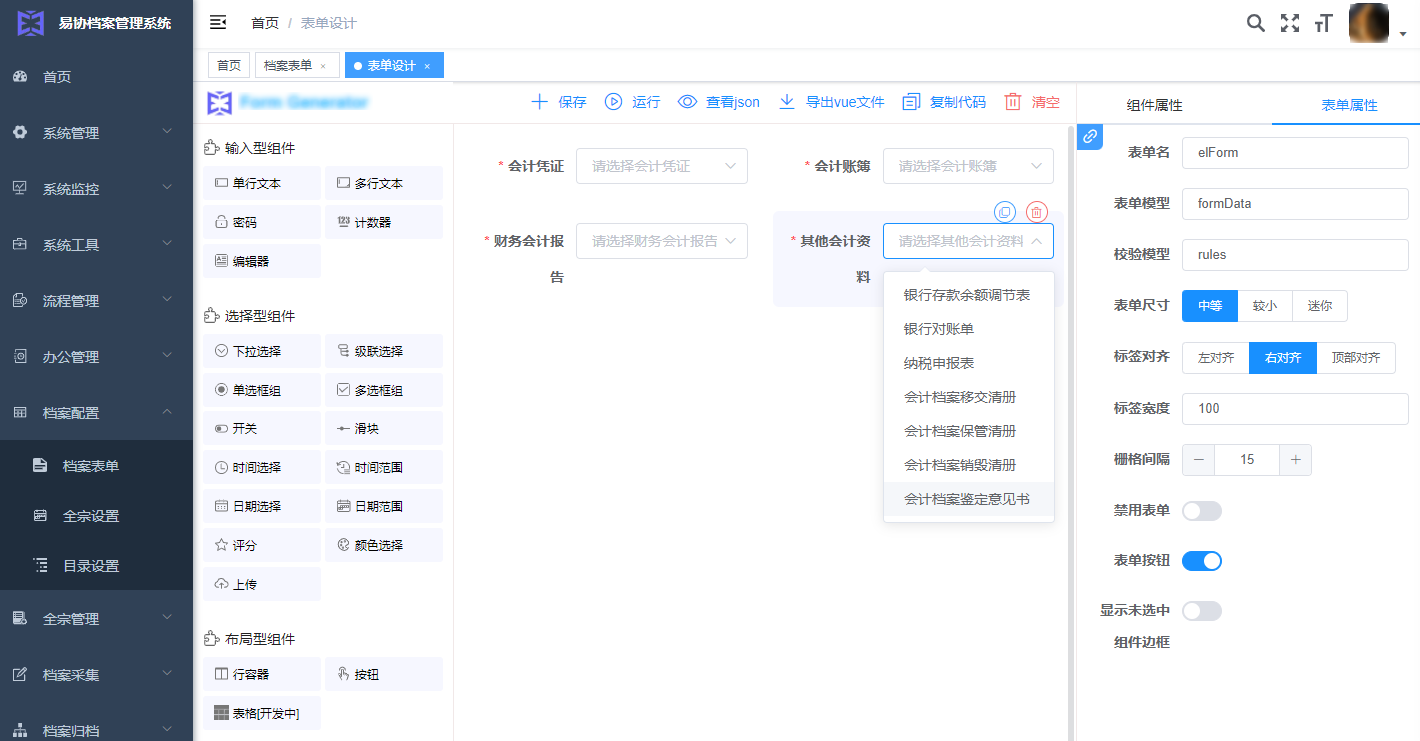The height and width of the screenshot is (741, 1420).
Task: Click 复制代码 button
Action: 944,102
